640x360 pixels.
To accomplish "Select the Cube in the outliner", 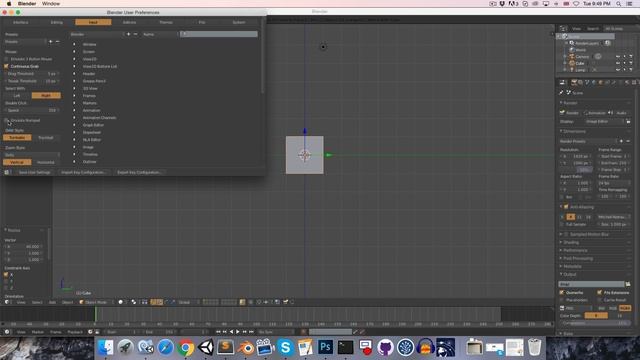I will 580,63.
